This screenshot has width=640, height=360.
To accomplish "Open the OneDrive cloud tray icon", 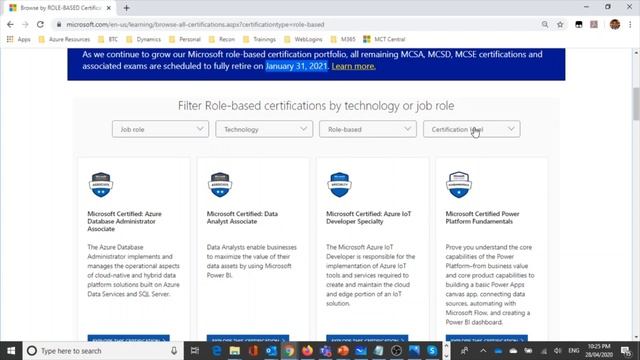I will 498,351.
